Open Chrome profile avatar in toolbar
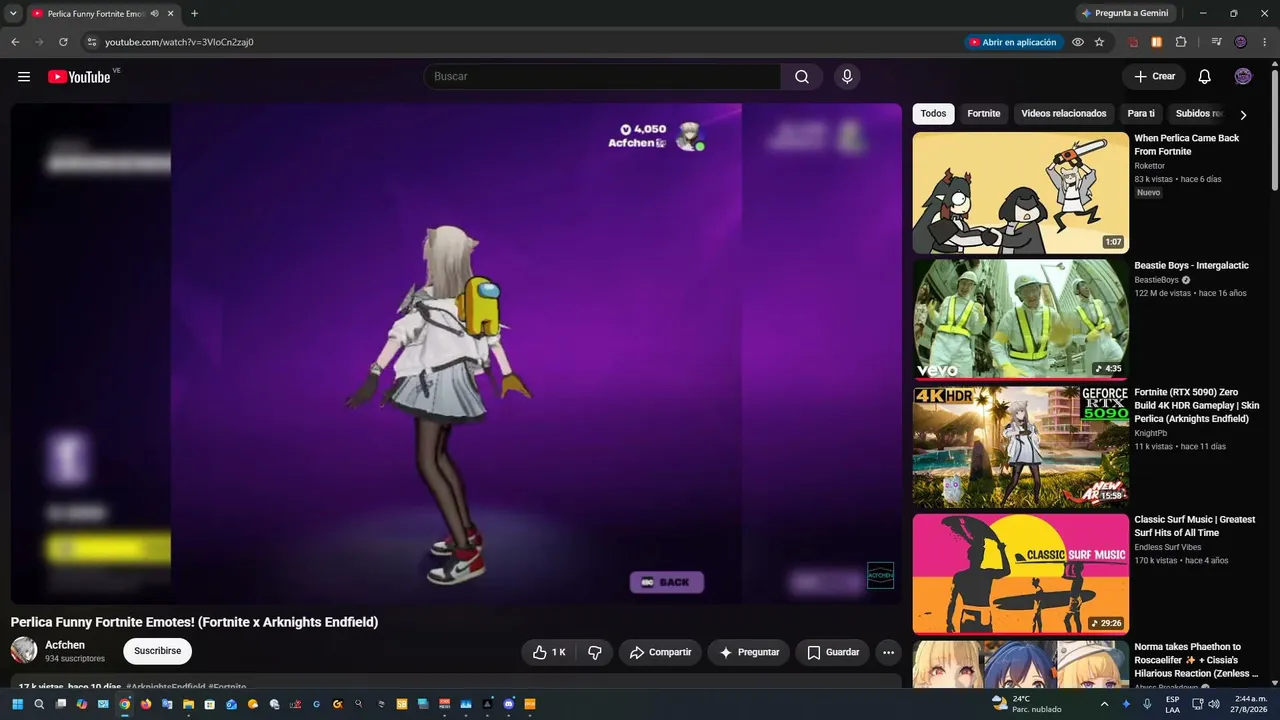Viewport: 1280px width, 720px height. coord(1241,42)
